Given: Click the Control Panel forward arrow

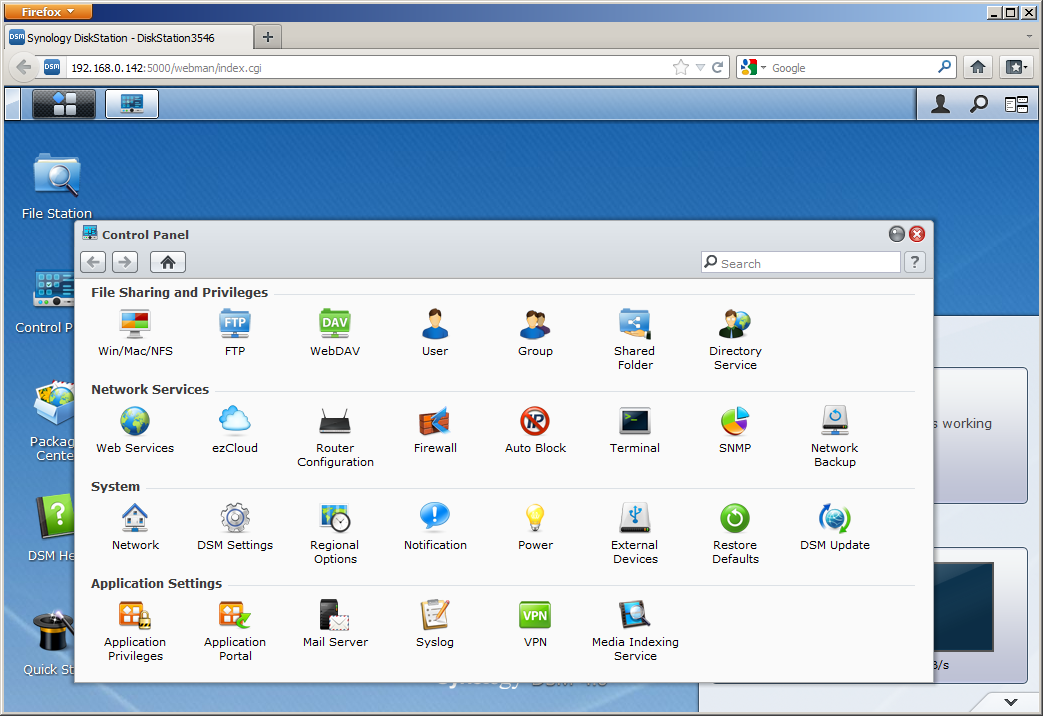Looking at the screenshot, I should click(125, 262).
